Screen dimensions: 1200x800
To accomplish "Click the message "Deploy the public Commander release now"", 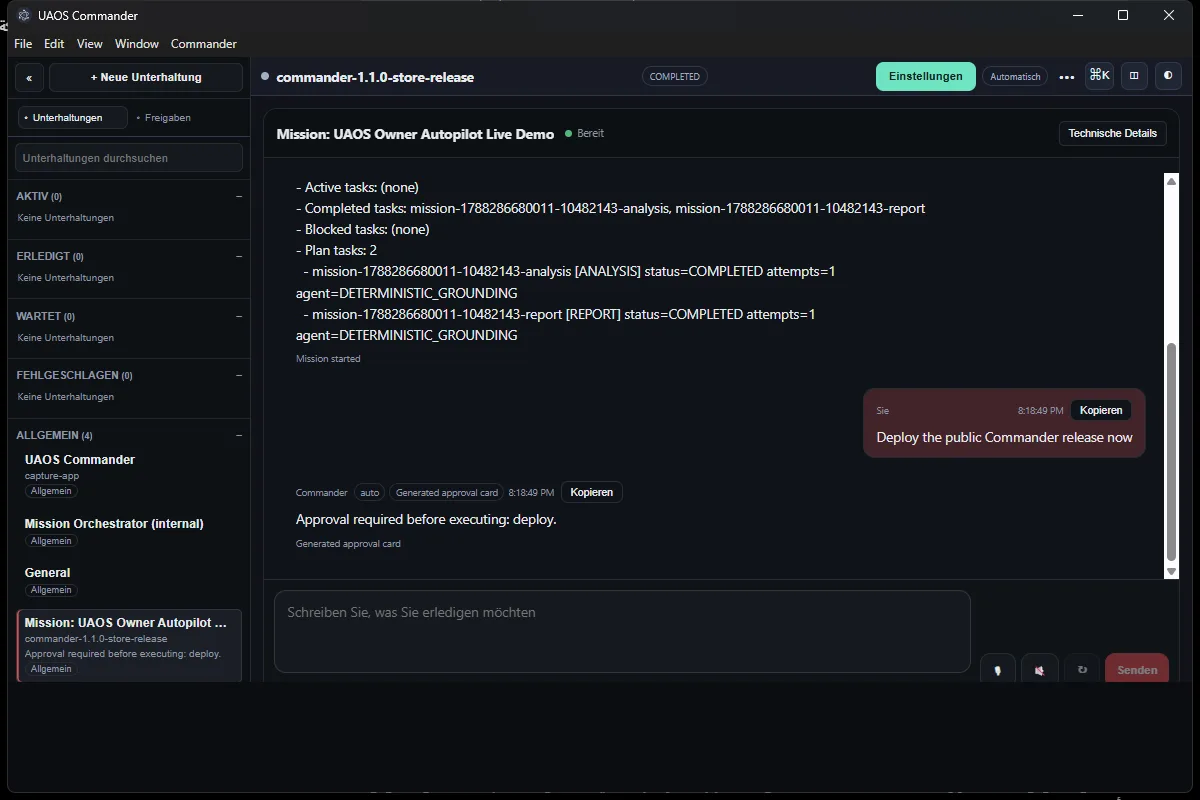I will pos(1004,437).
